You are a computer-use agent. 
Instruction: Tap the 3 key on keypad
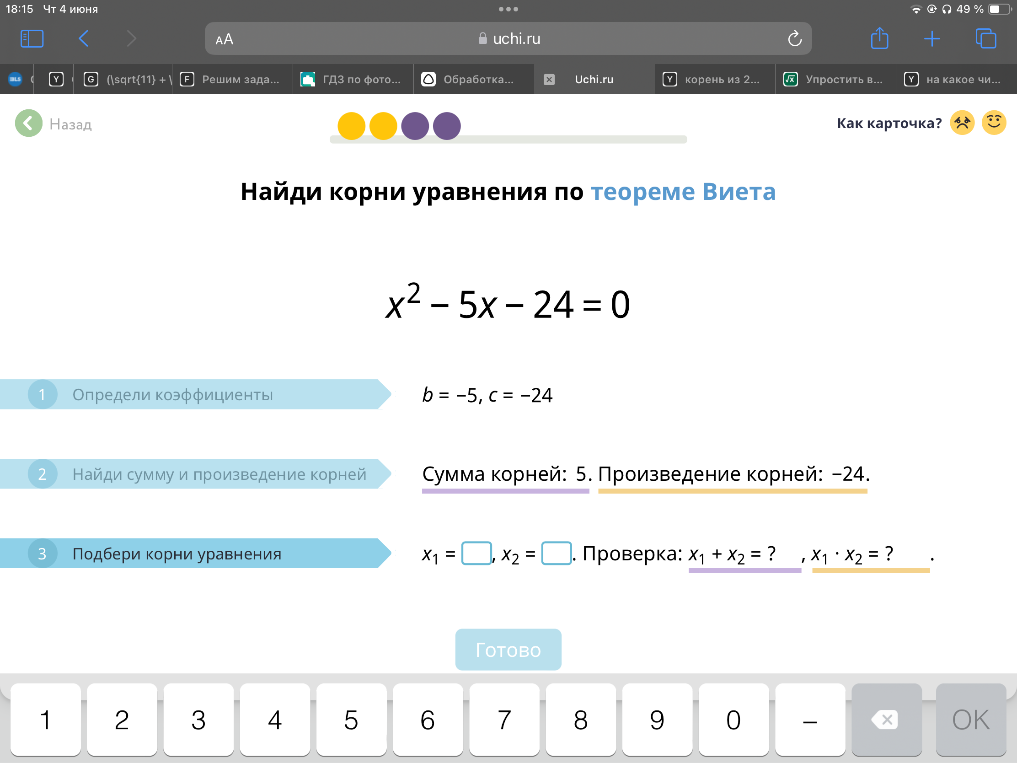198,720
